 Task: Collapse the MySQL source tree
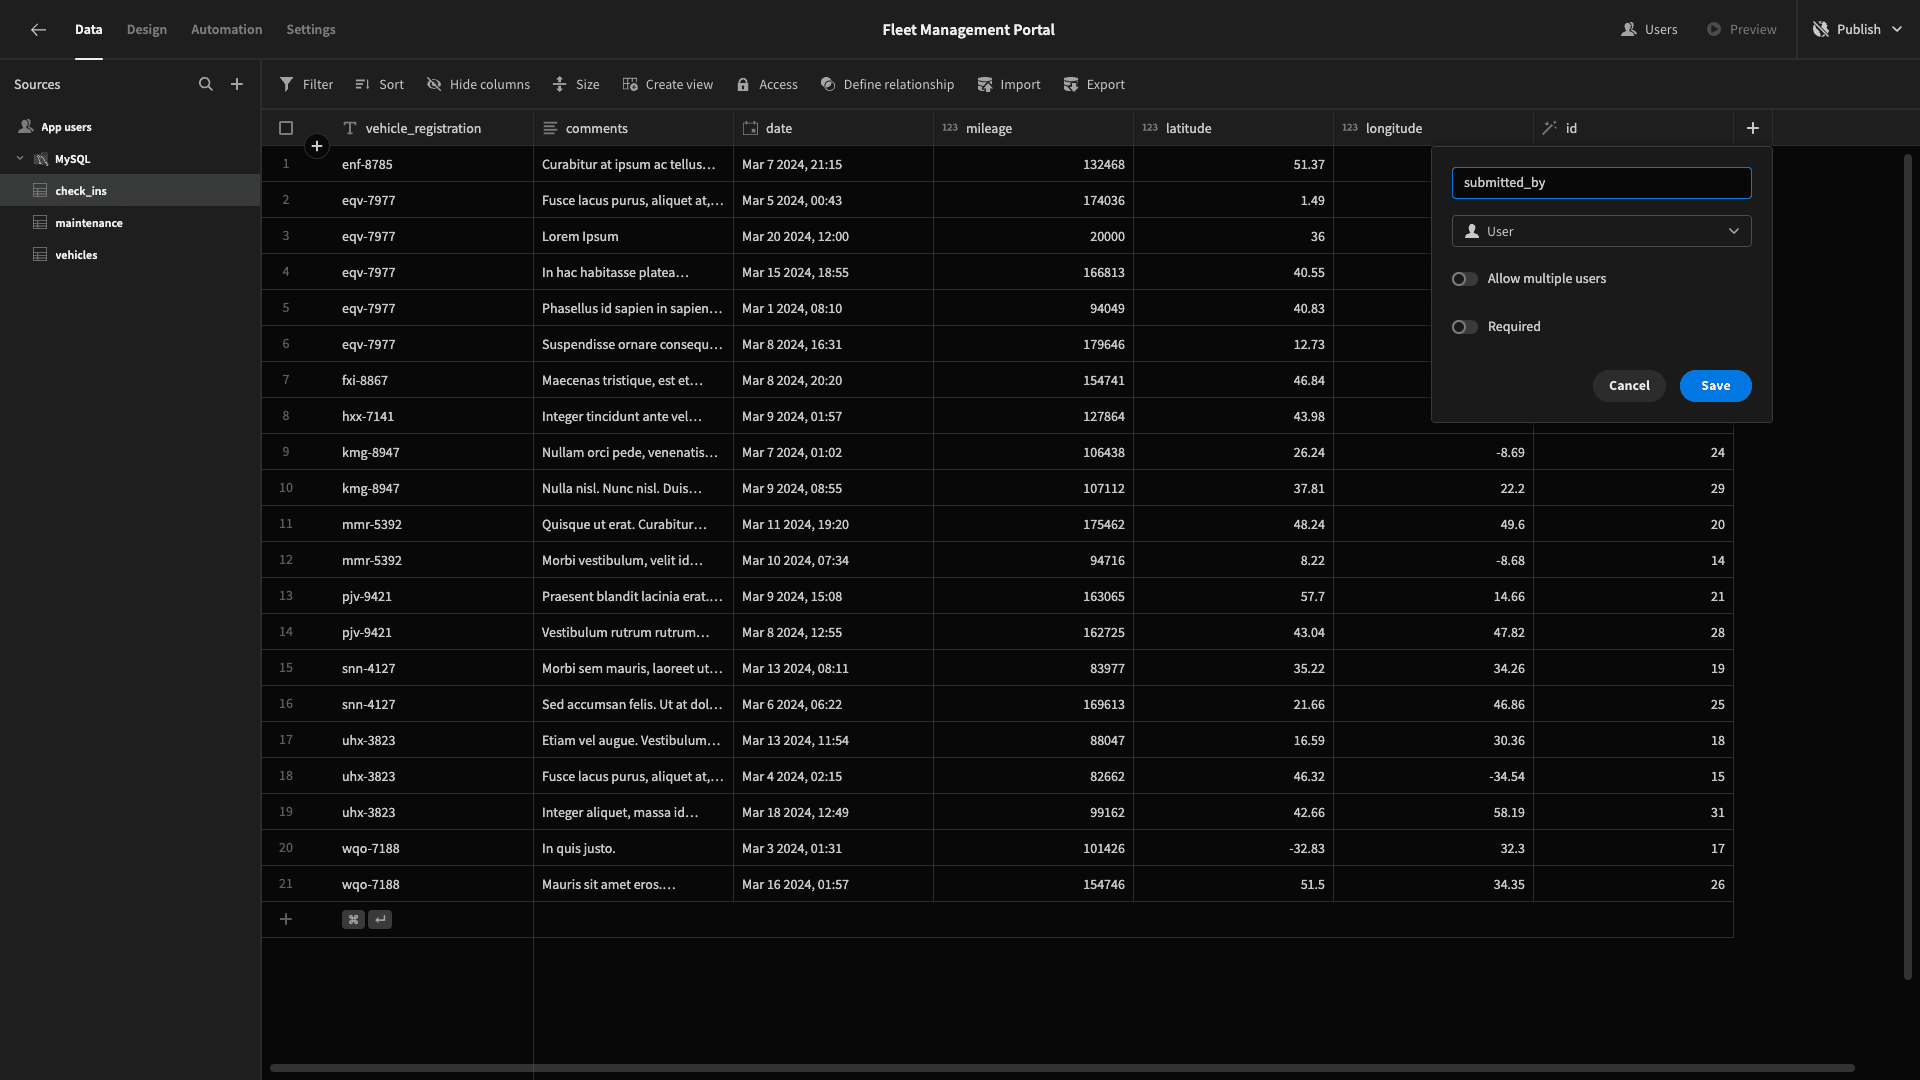point(20,159)
